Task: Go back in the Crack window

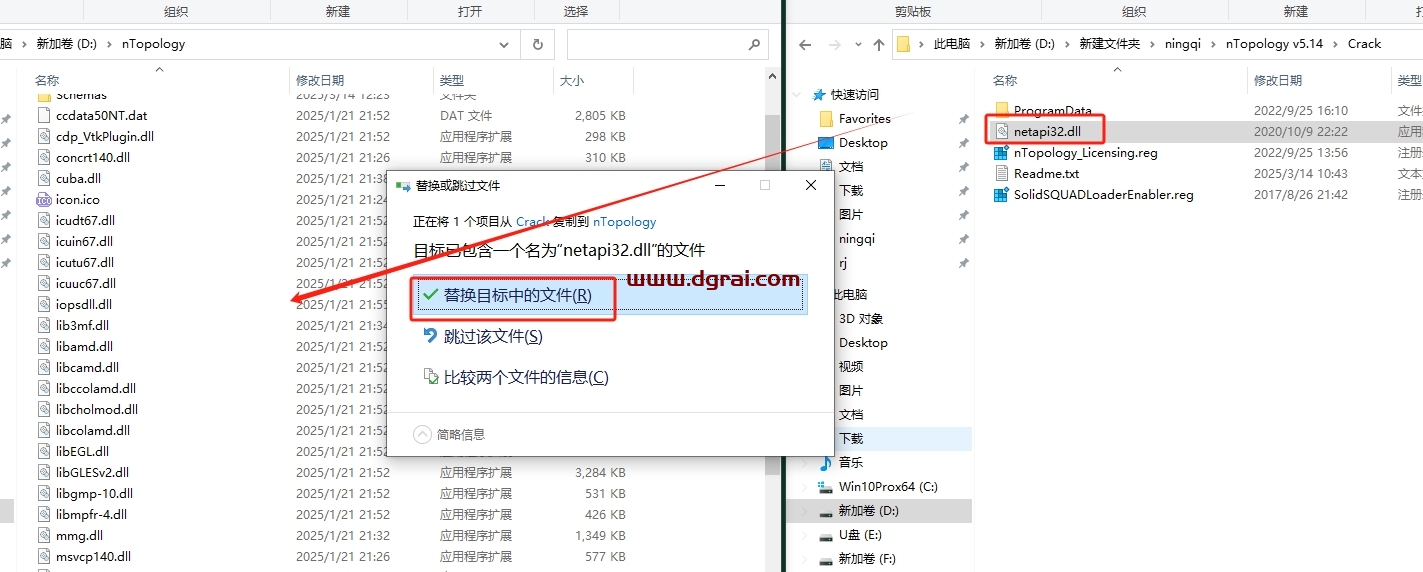Action: [x=806, y=44]
